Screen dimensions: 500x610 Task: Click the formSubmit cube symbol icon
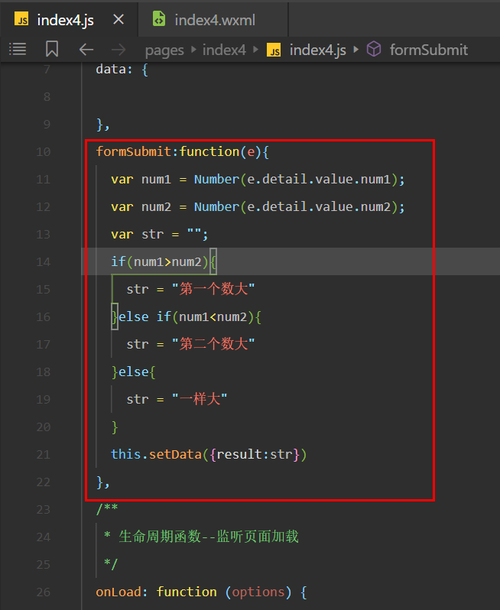(x=374, y=49)
